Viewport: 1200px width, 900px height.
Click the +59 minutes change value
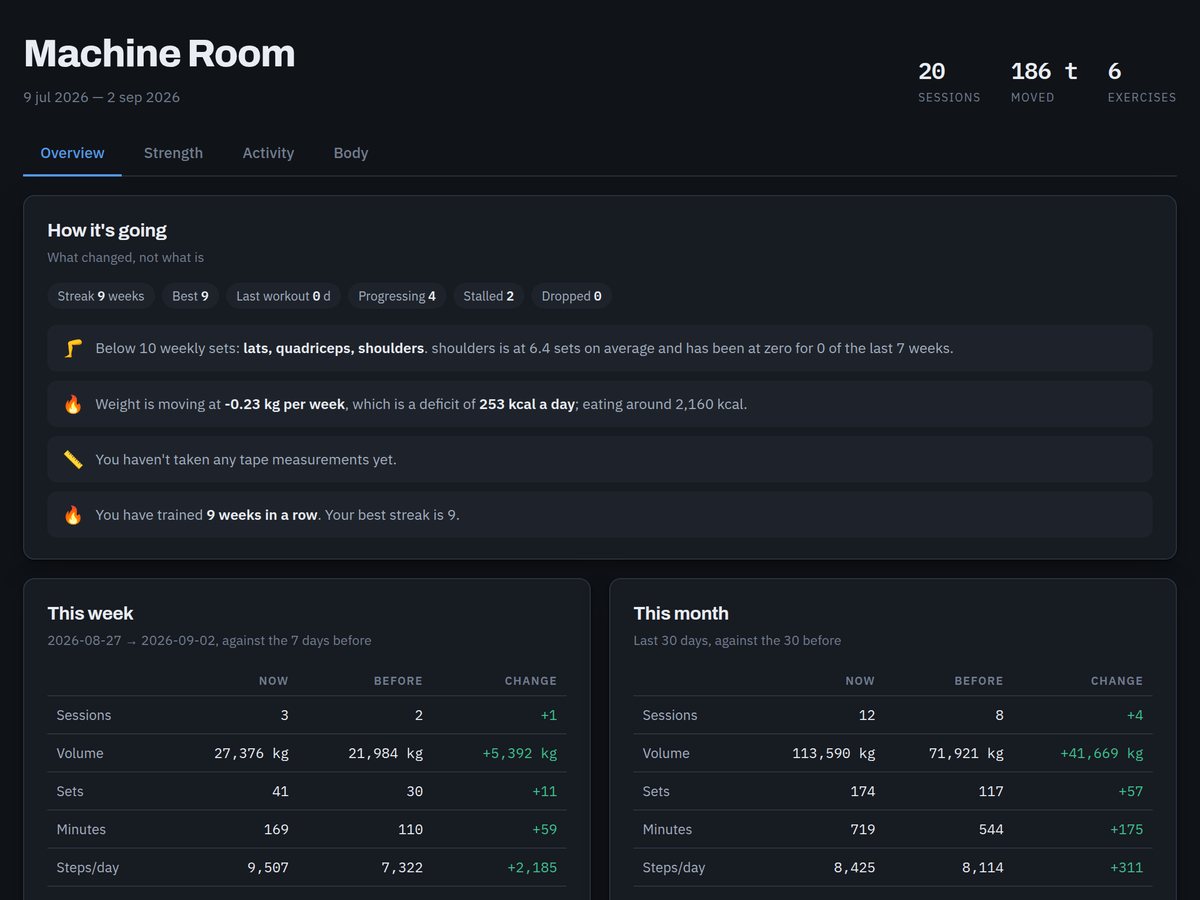click(x=544, y=829)
